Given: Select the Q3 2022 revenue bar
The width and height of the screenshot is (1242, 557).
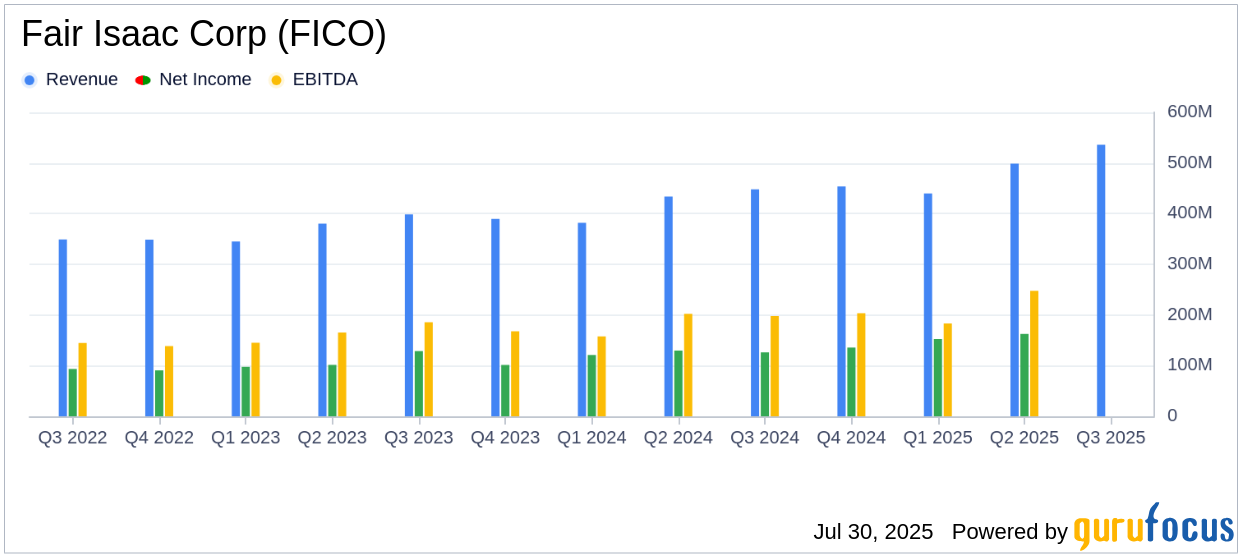Looking at the screenshot, I should pos(63,328).
